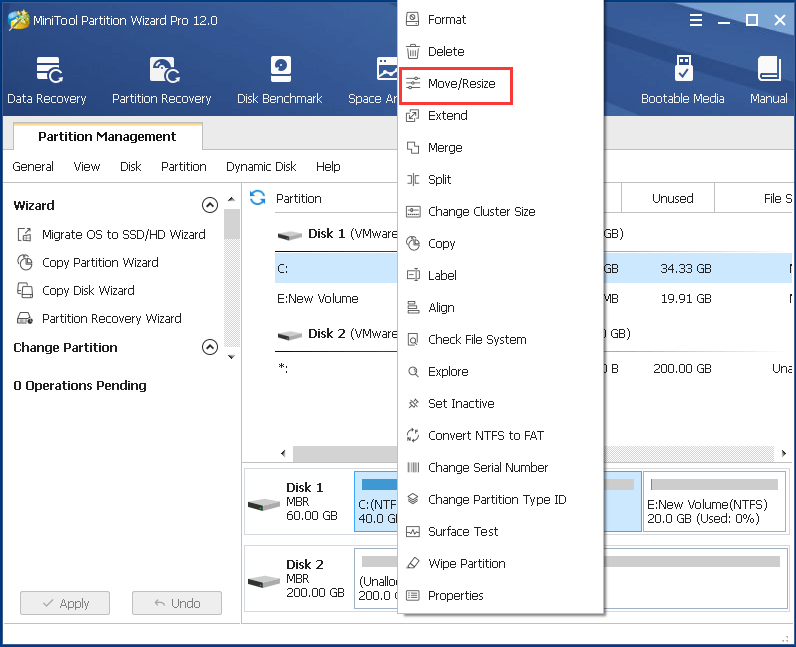
Task: Open the General menu
Action: [x=33, y=167]
